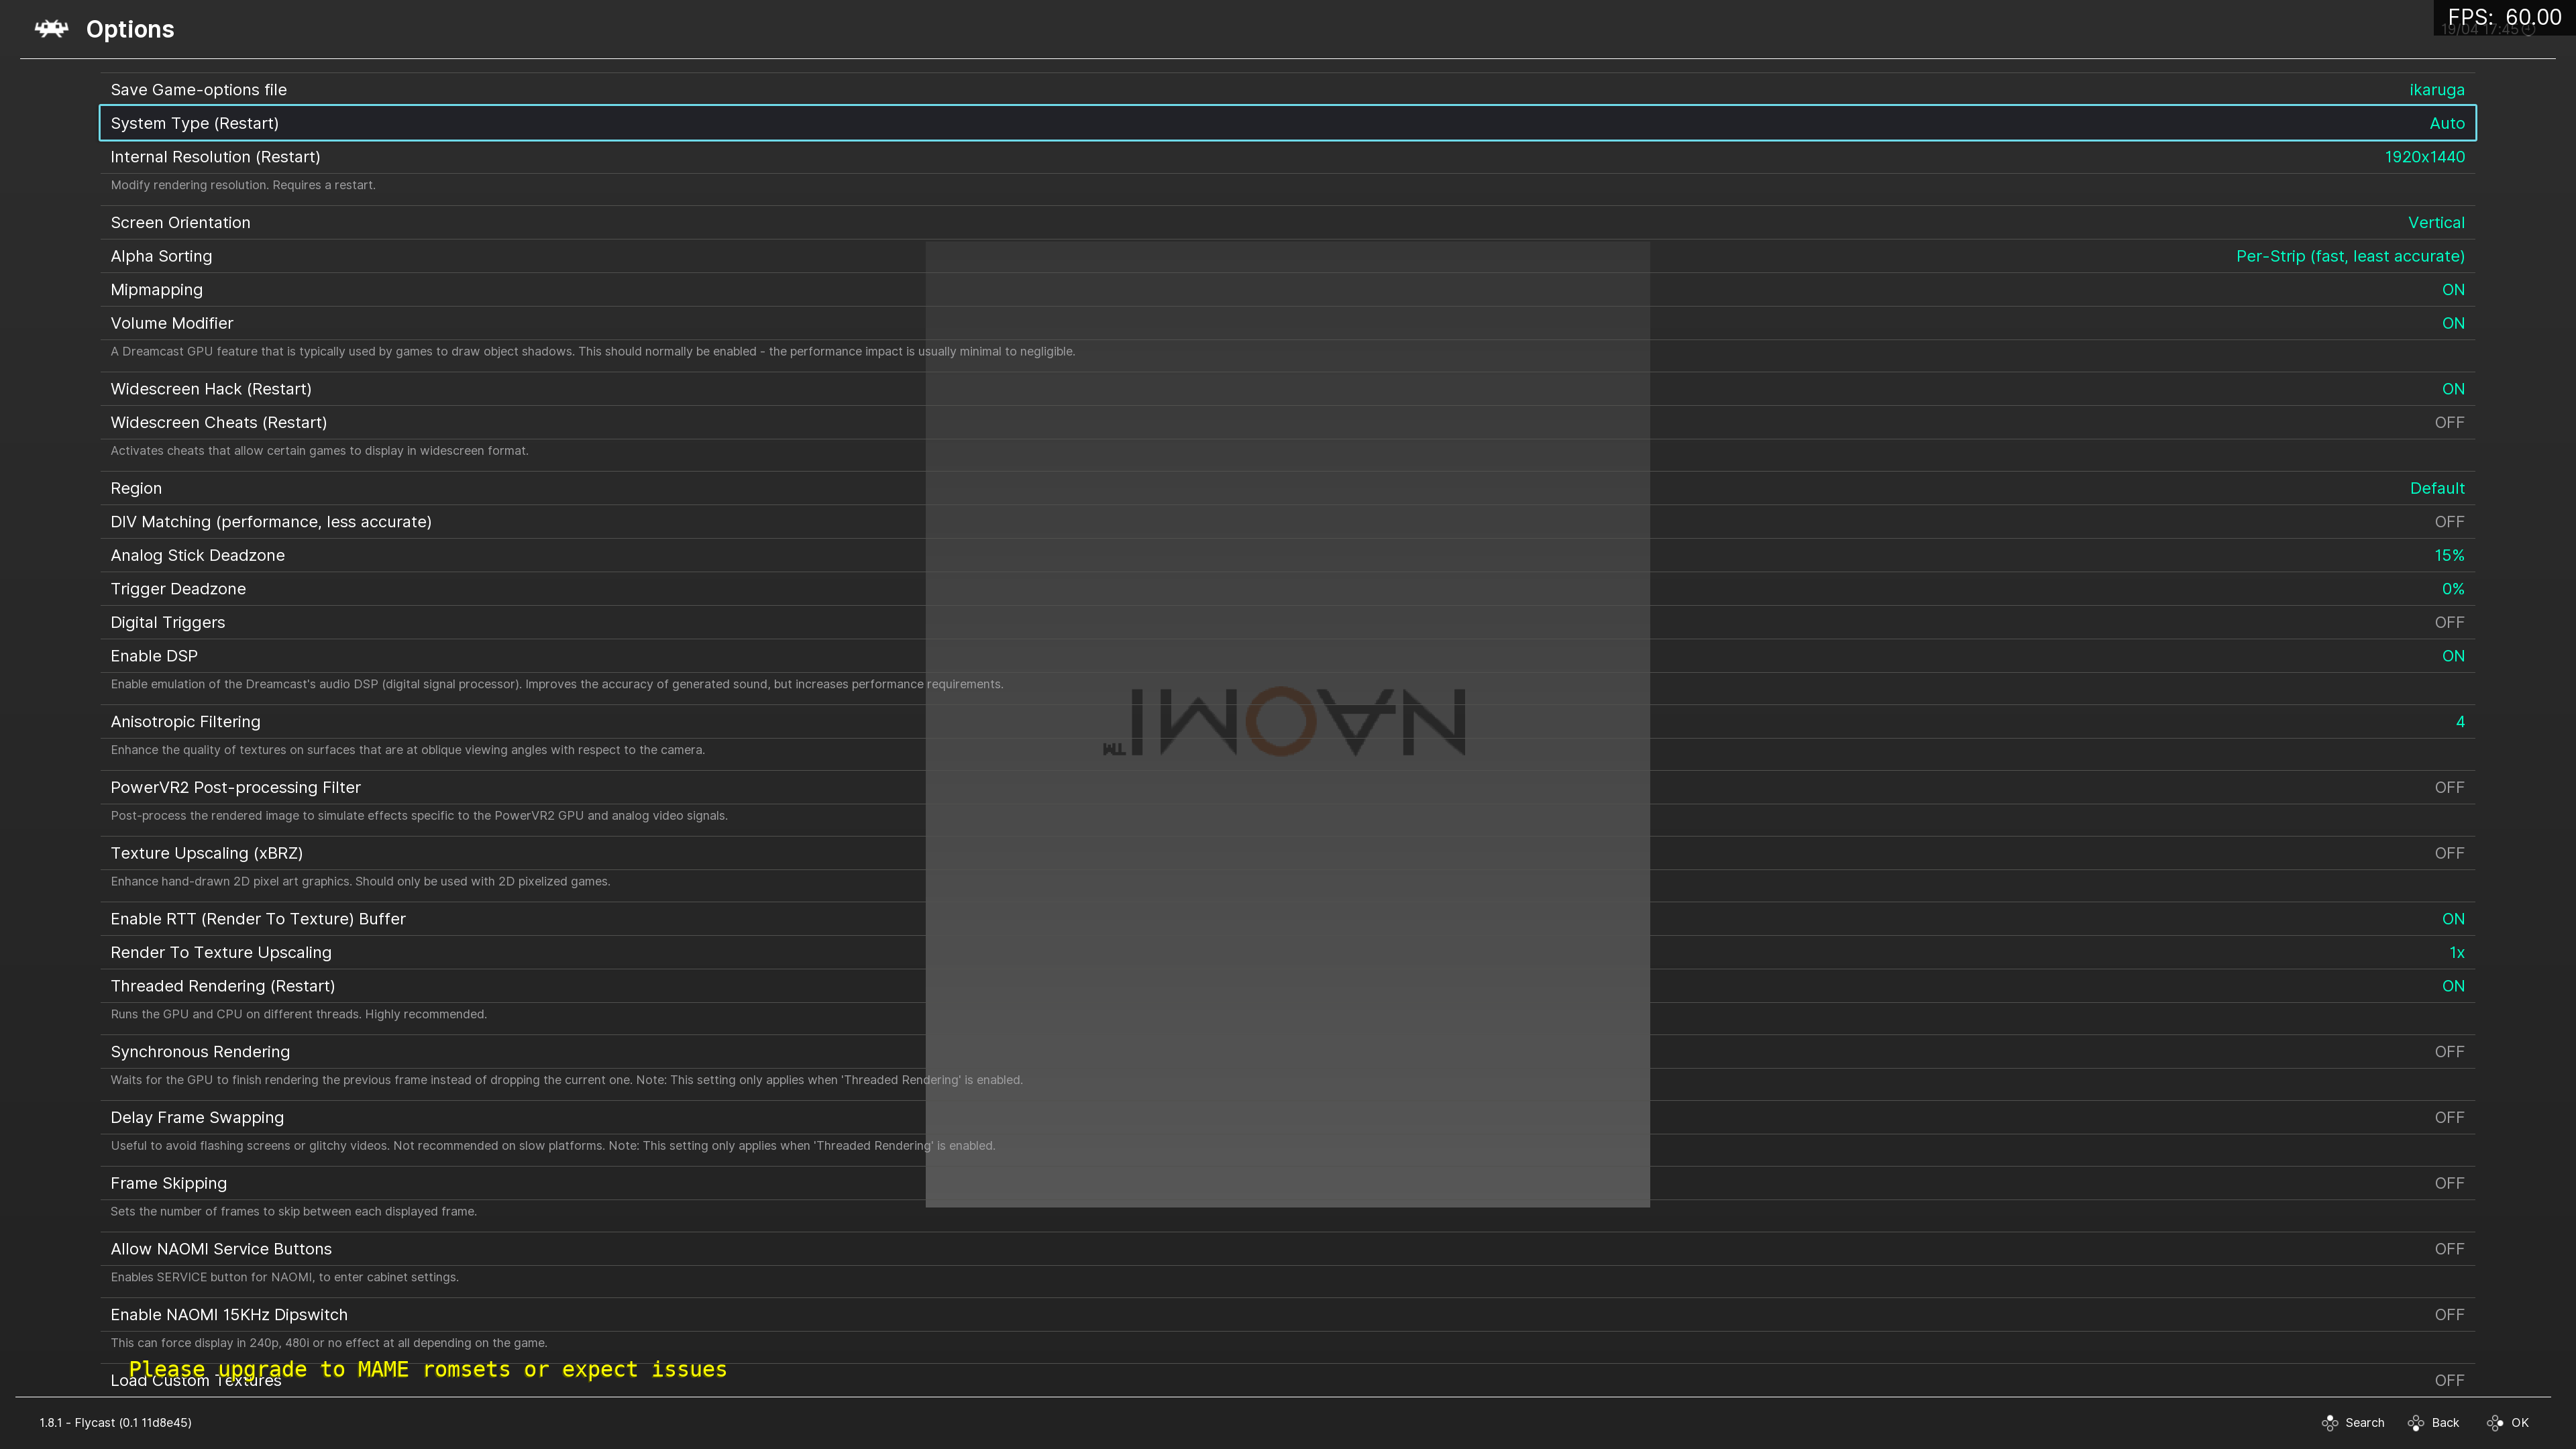Click the RetroArch logo in the header
This screenshot has height=1449, width=2576.
[51, 28]
